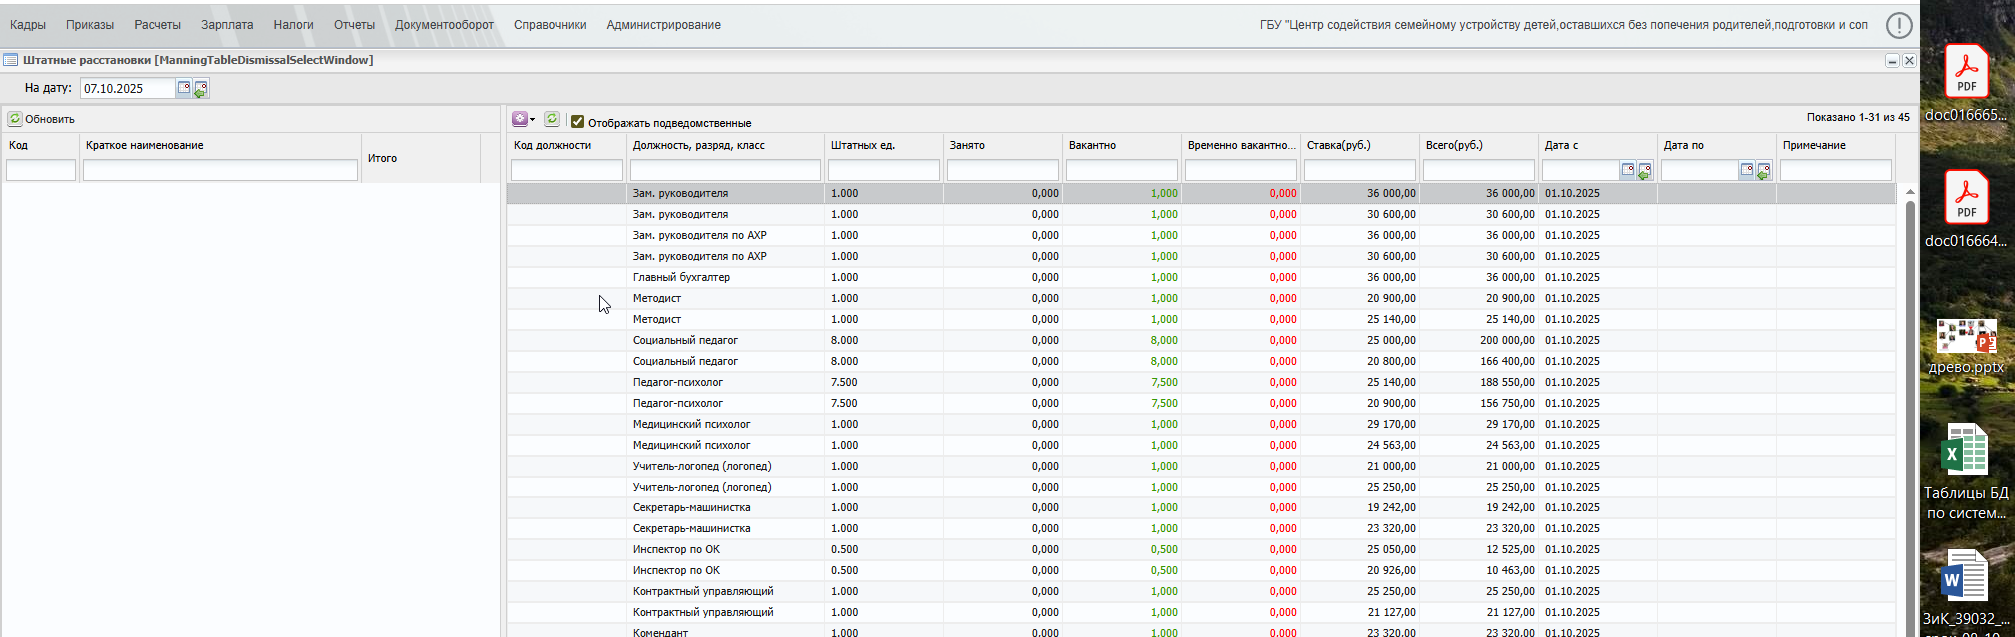
Task: Open the purple gear actions dropdown
Action: (523, 119)
